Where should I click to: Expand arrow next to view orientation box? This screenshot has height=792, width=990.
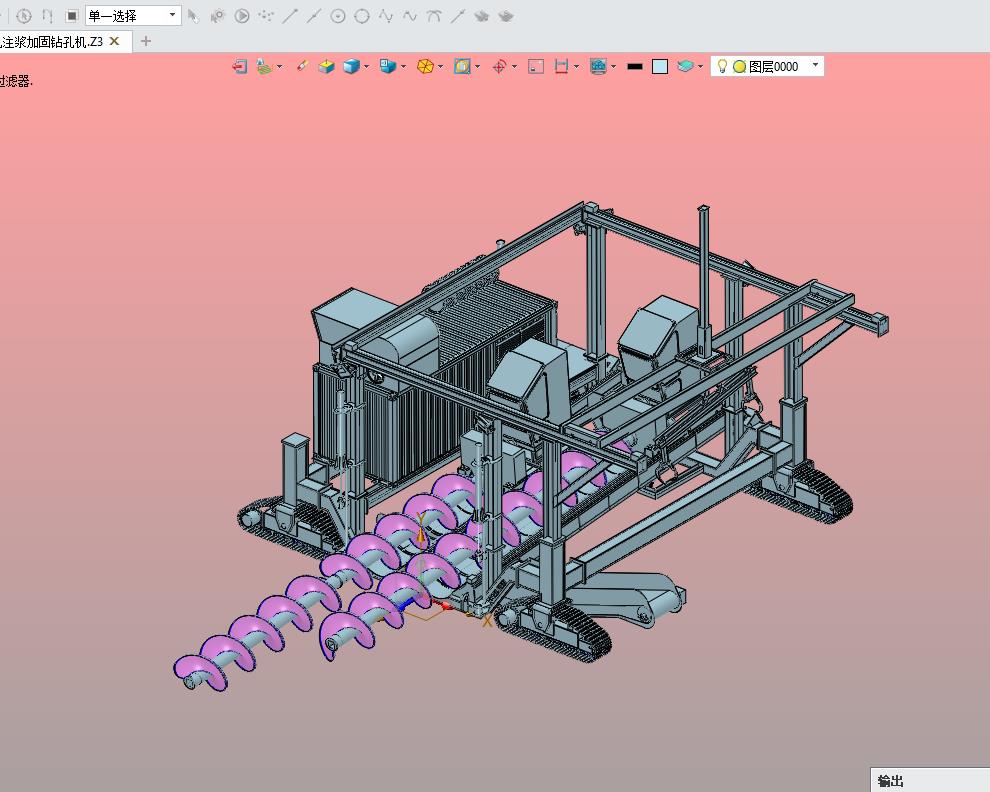pyautogui.click(x=403, y=66)
